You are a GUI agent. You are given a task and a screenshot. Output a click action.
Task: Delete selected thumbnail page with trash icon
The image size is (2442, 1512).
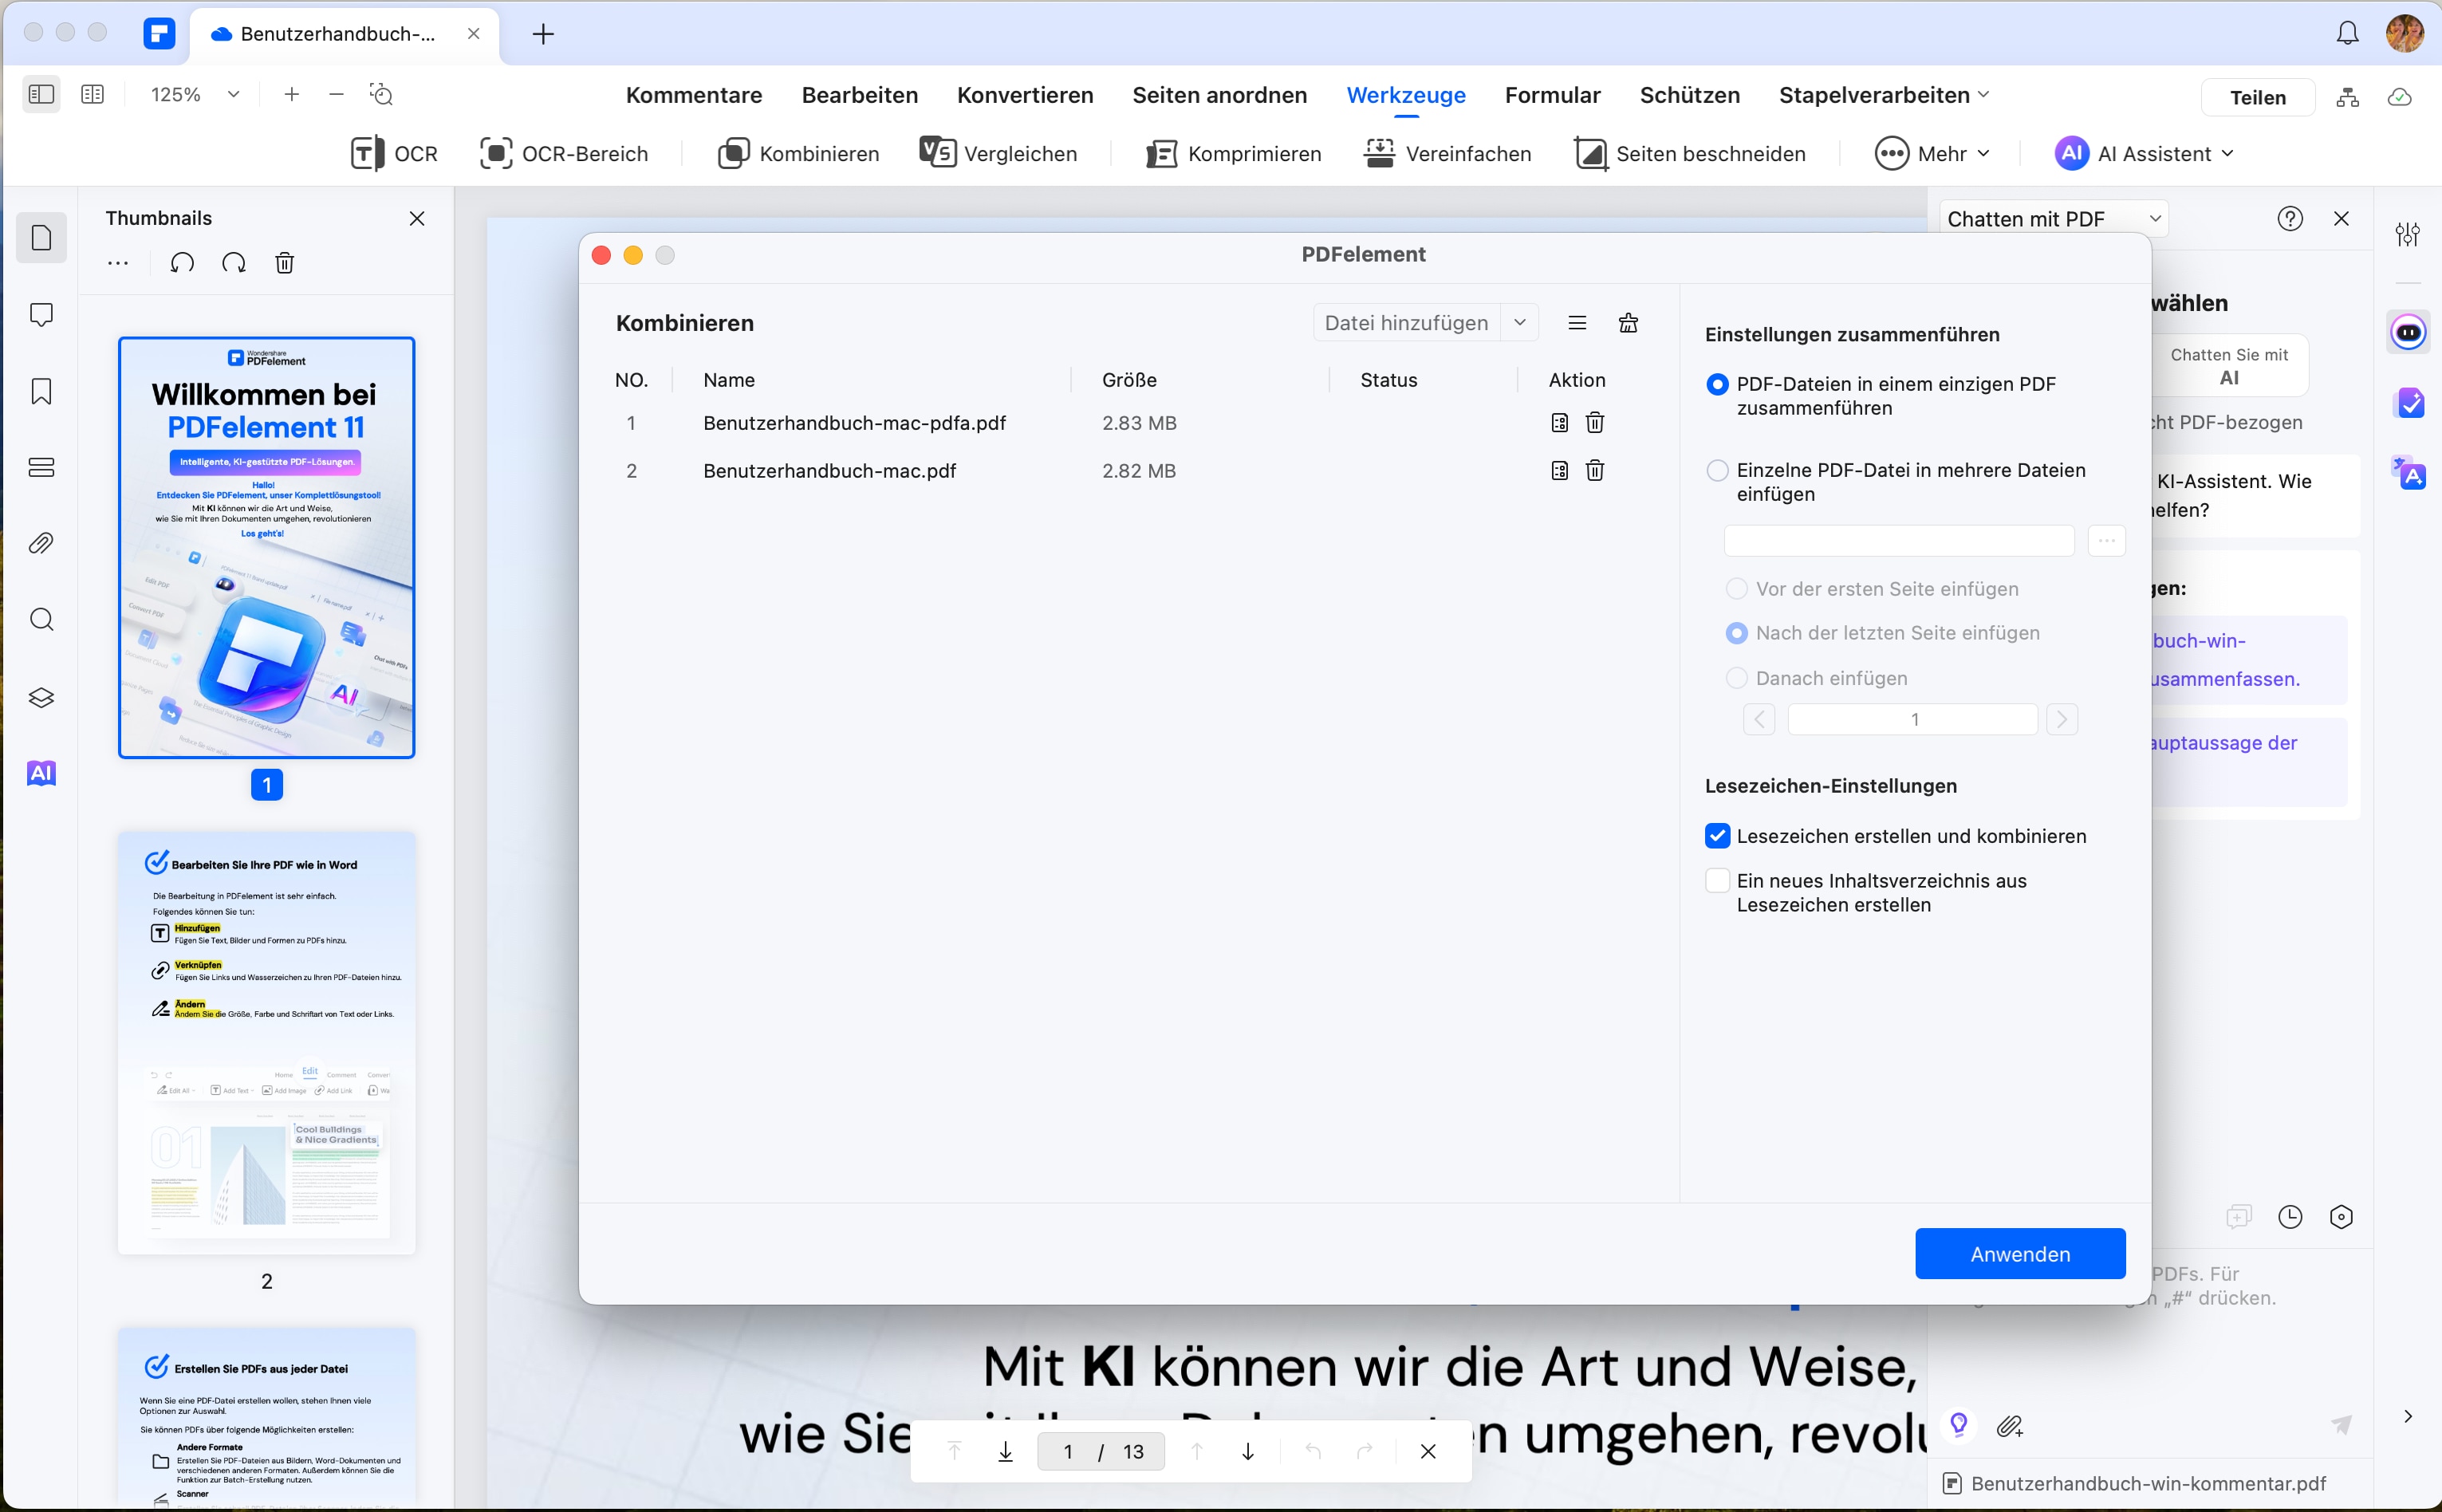285,263
